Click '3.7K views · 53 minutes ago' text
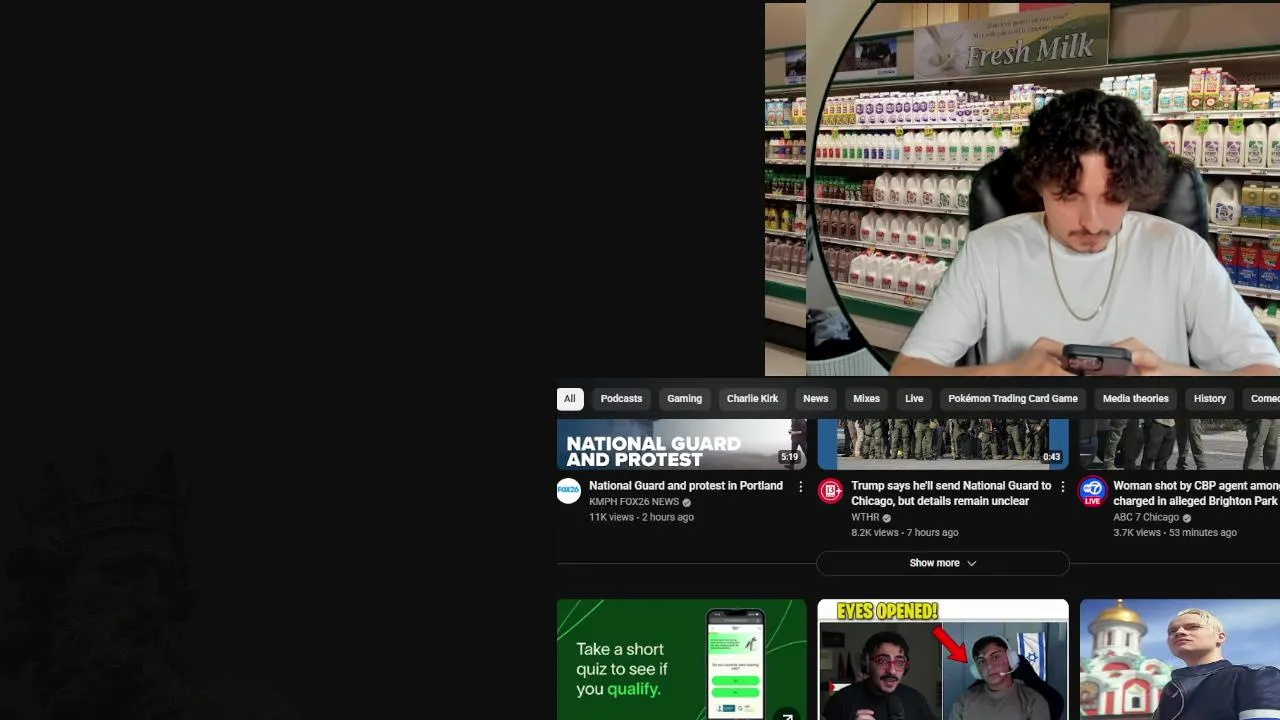 pos(1175,533)
